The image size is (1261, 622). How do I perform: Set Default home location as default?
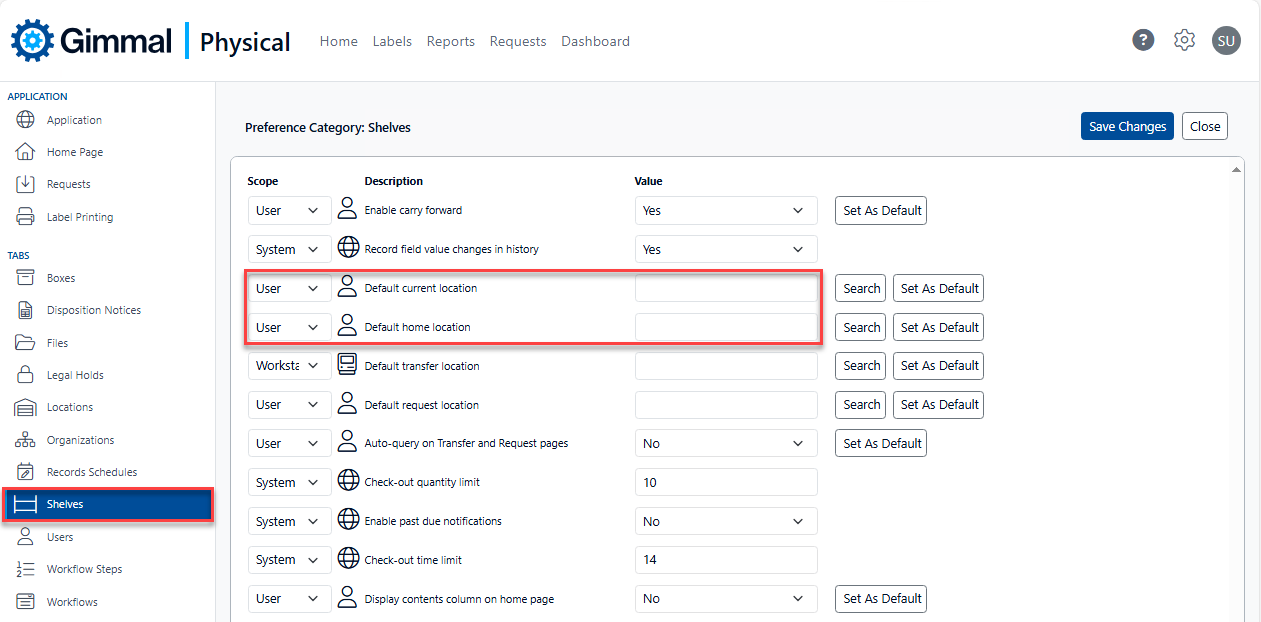pyautogui.click(x=939, y=328)
